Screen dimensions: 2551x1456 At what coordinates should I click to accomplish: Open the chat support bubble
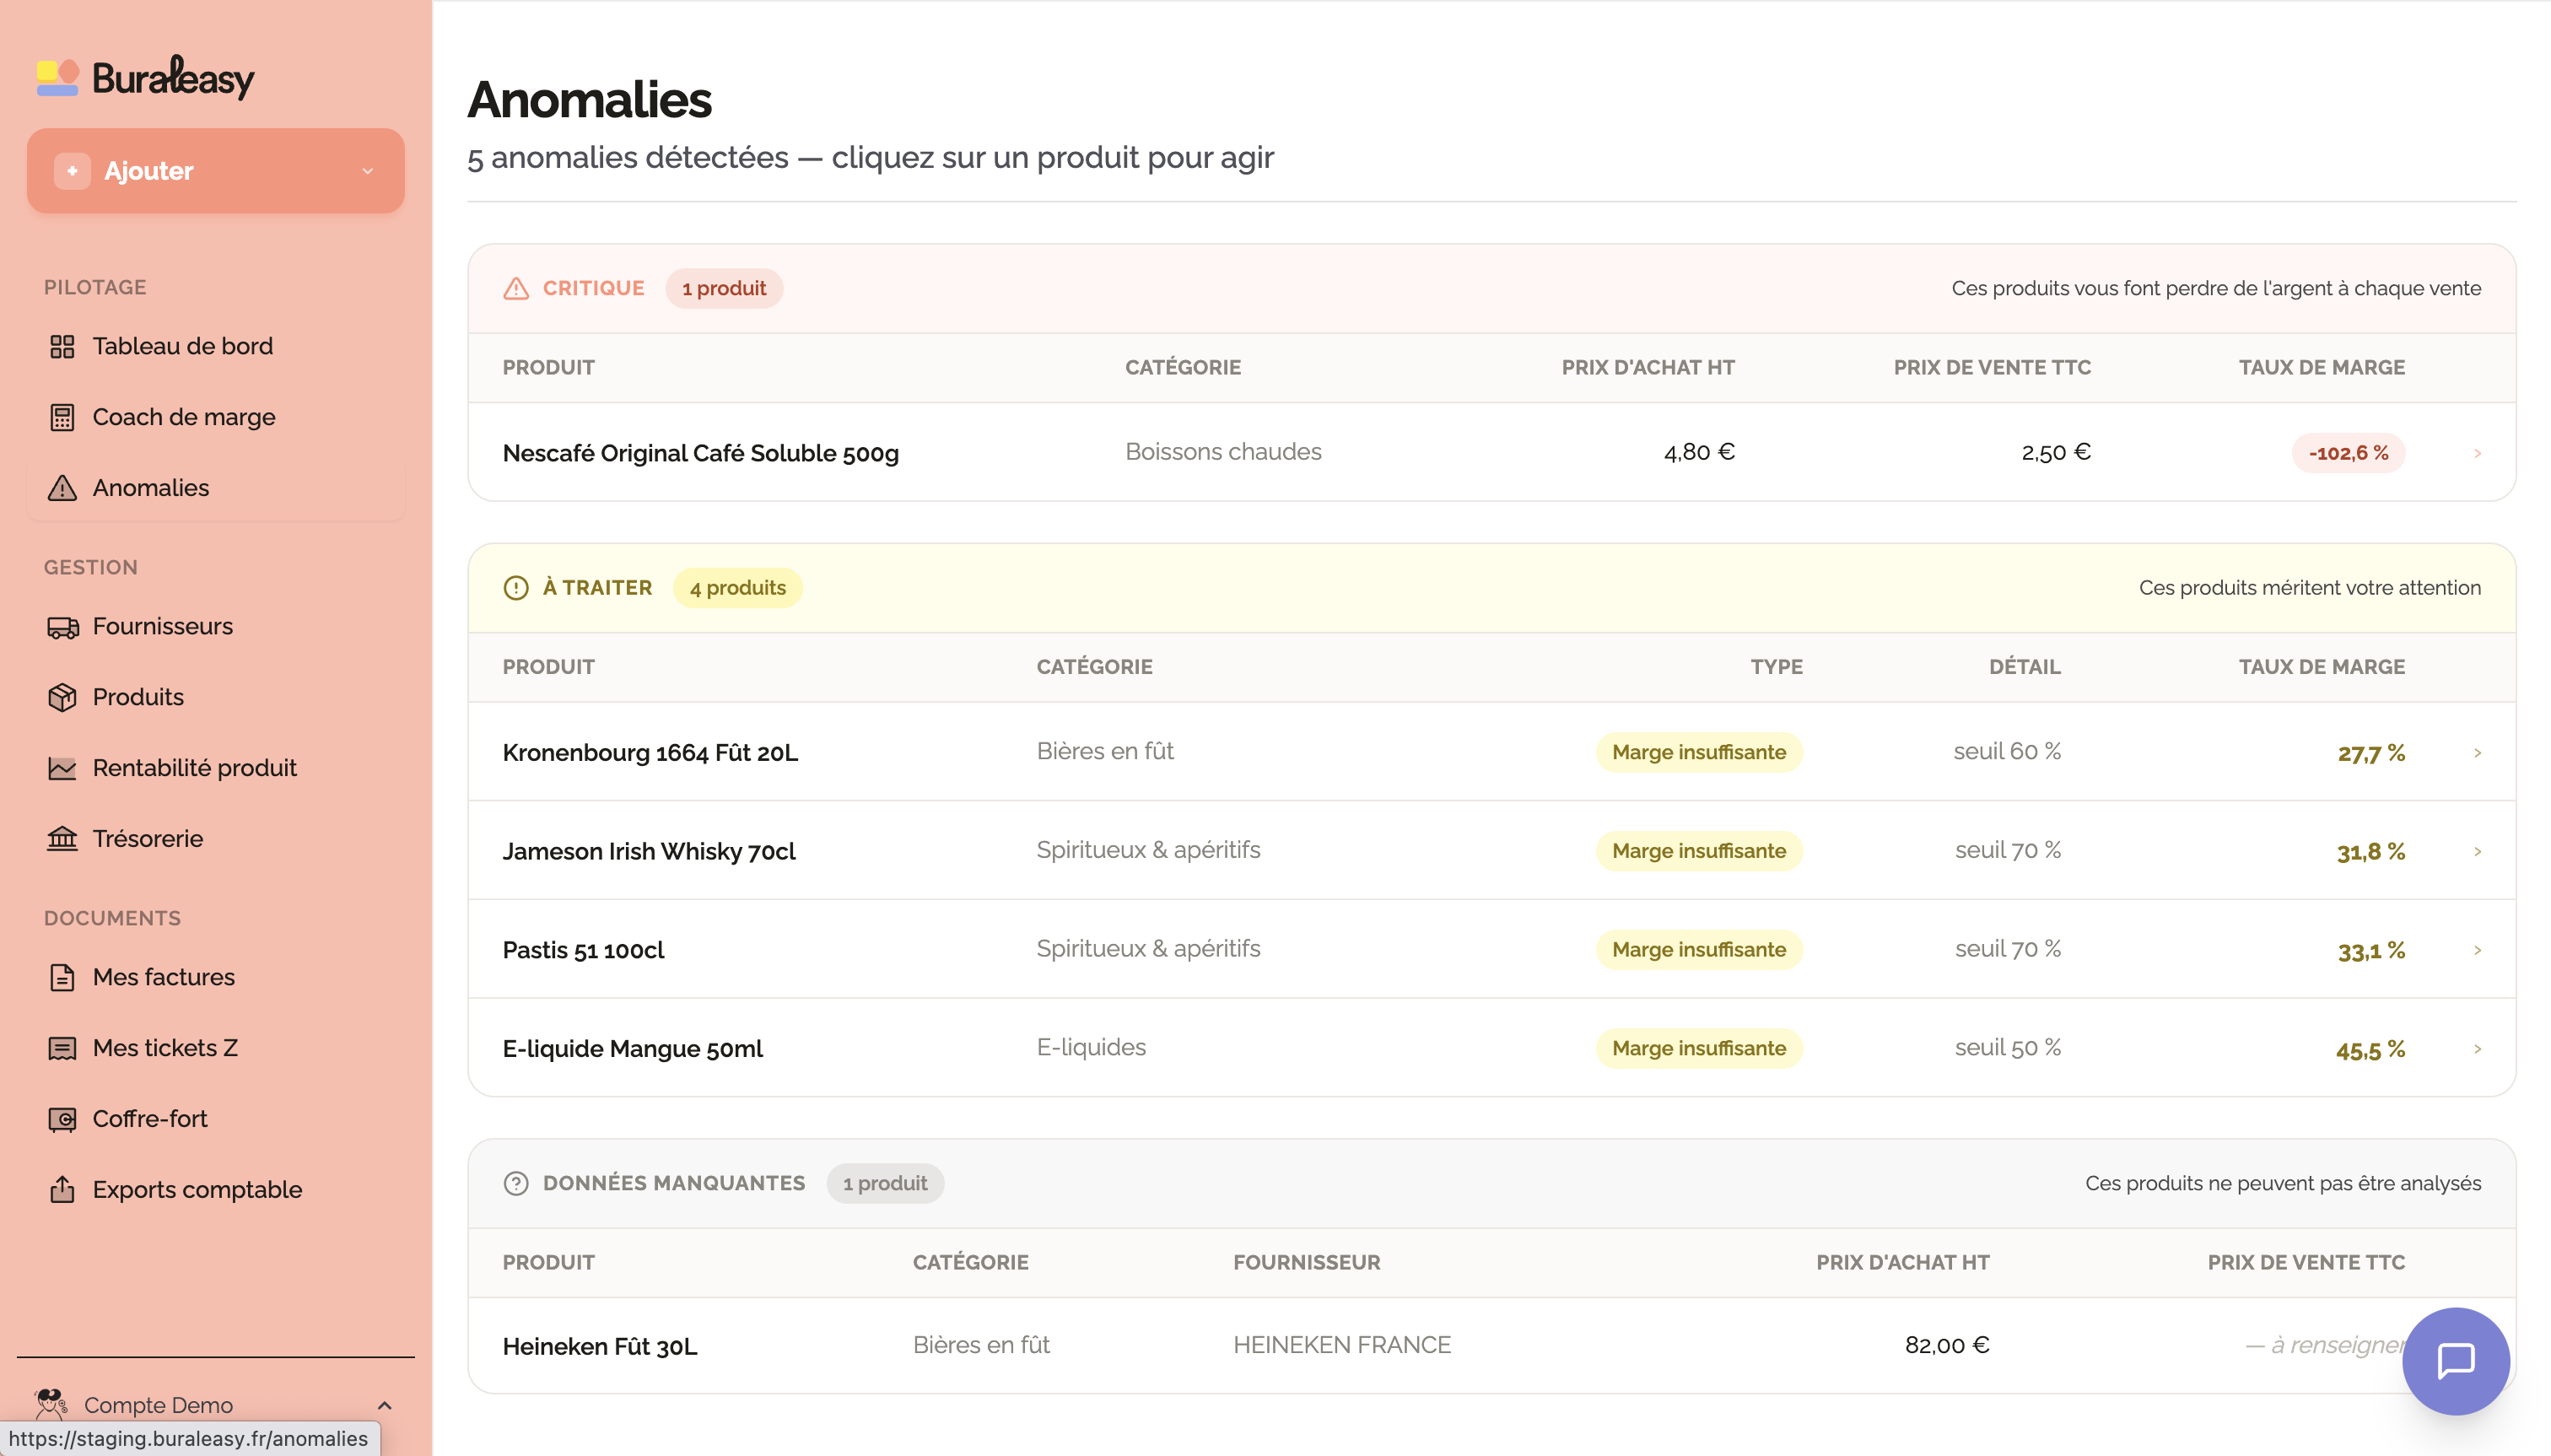click(x=2456, y=1361)
